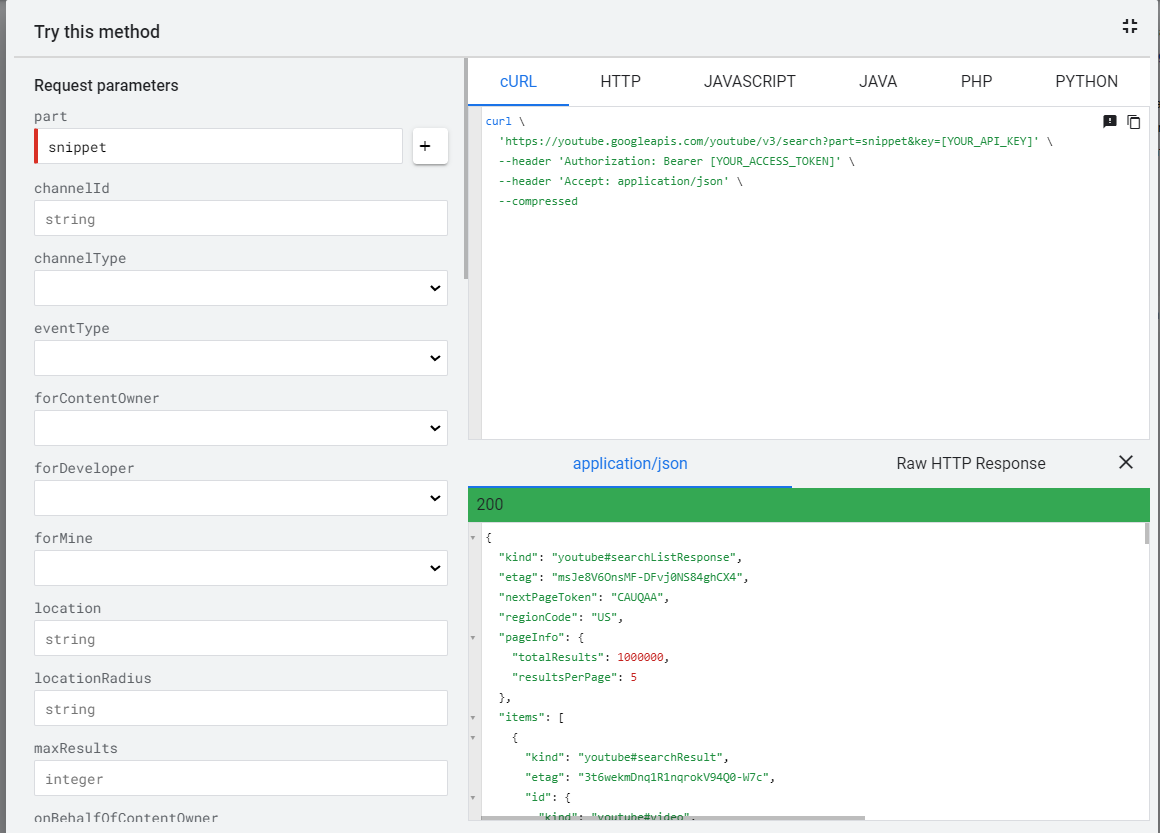
Task: Click the maxResults integer input
Action: [240, 778]
